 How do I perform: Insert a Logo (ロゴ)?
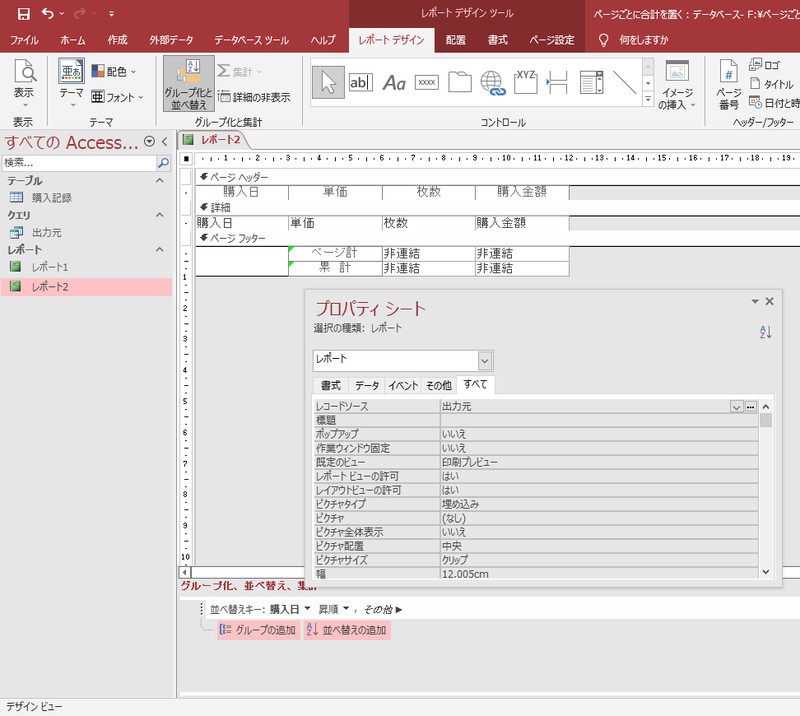[764, 65]
